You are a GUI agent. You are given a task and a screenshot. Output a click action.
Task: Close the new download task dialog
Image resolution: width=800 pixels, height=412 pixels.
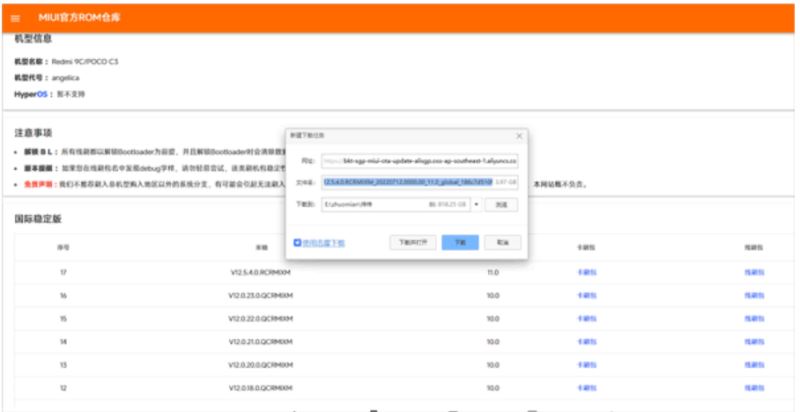[x=519, y=136]
